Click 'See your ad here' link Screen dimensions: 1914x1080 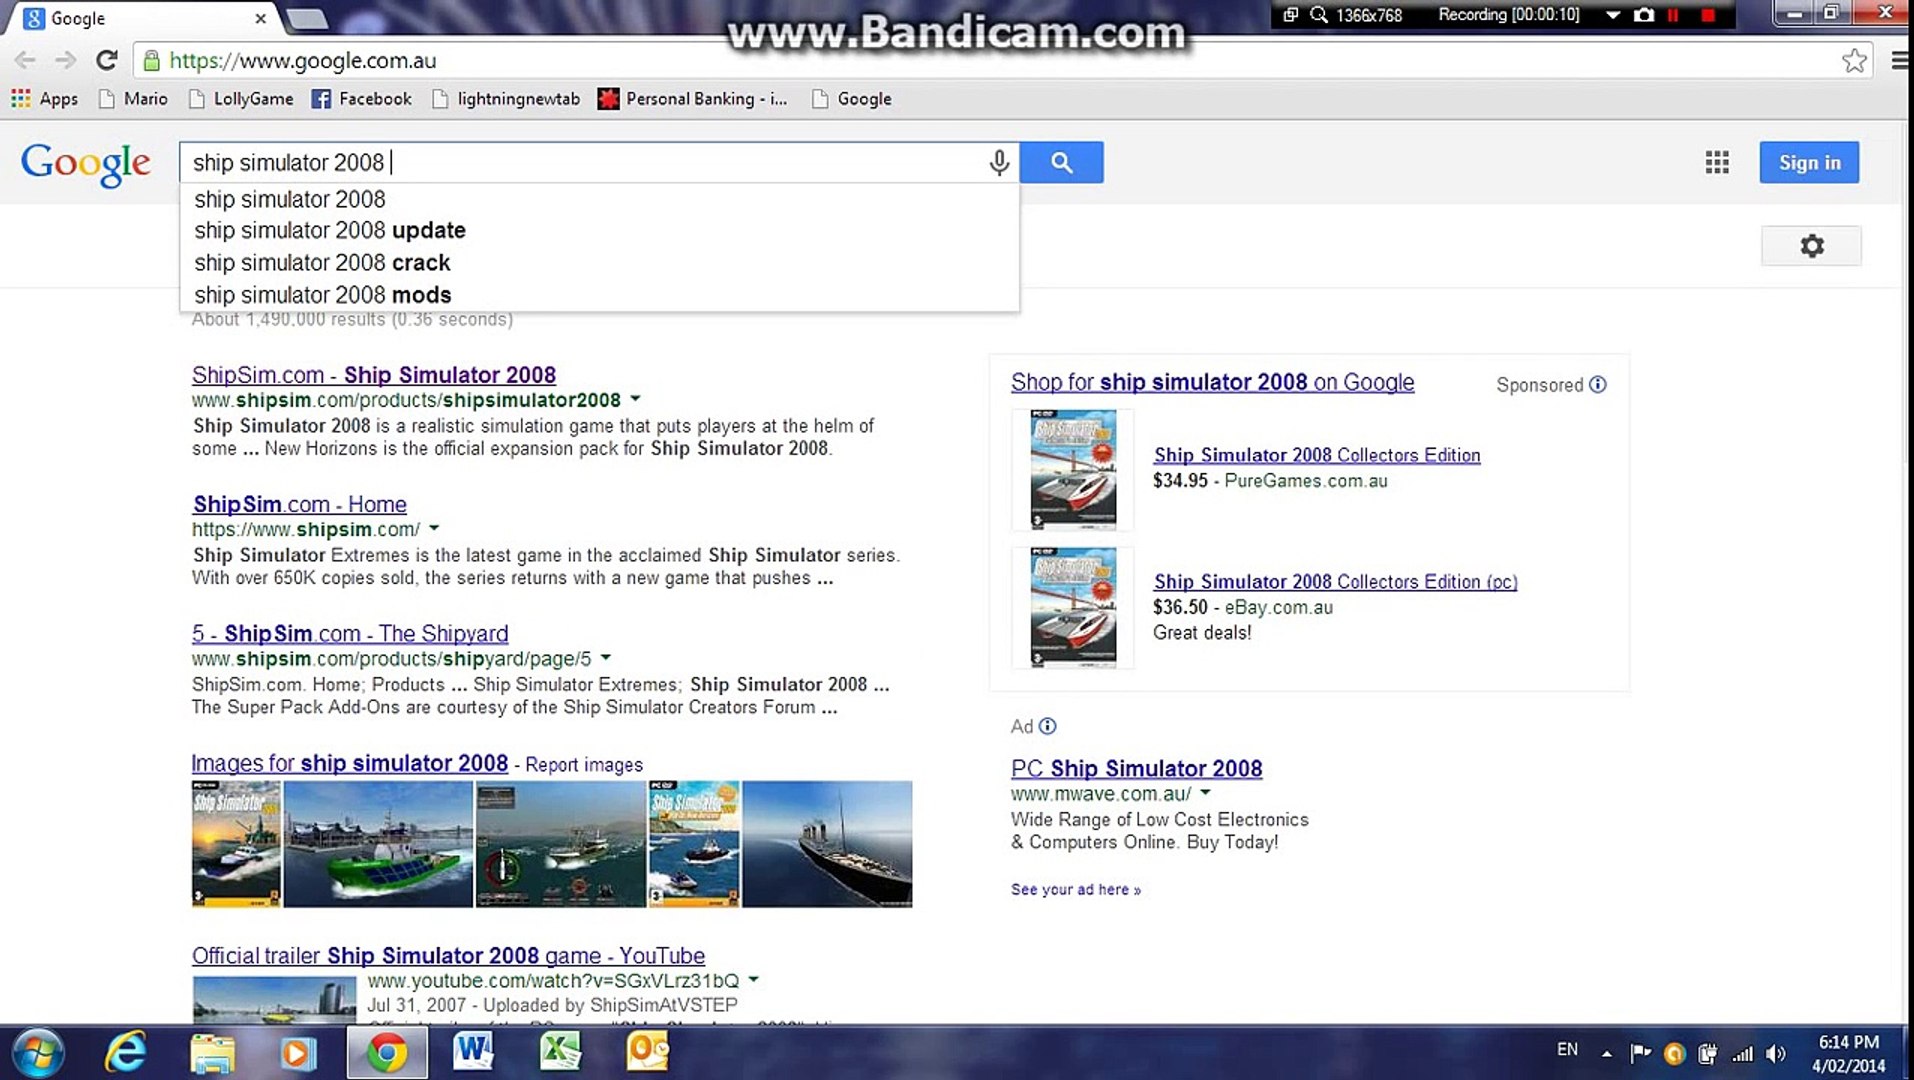(x=1075, y=890)
